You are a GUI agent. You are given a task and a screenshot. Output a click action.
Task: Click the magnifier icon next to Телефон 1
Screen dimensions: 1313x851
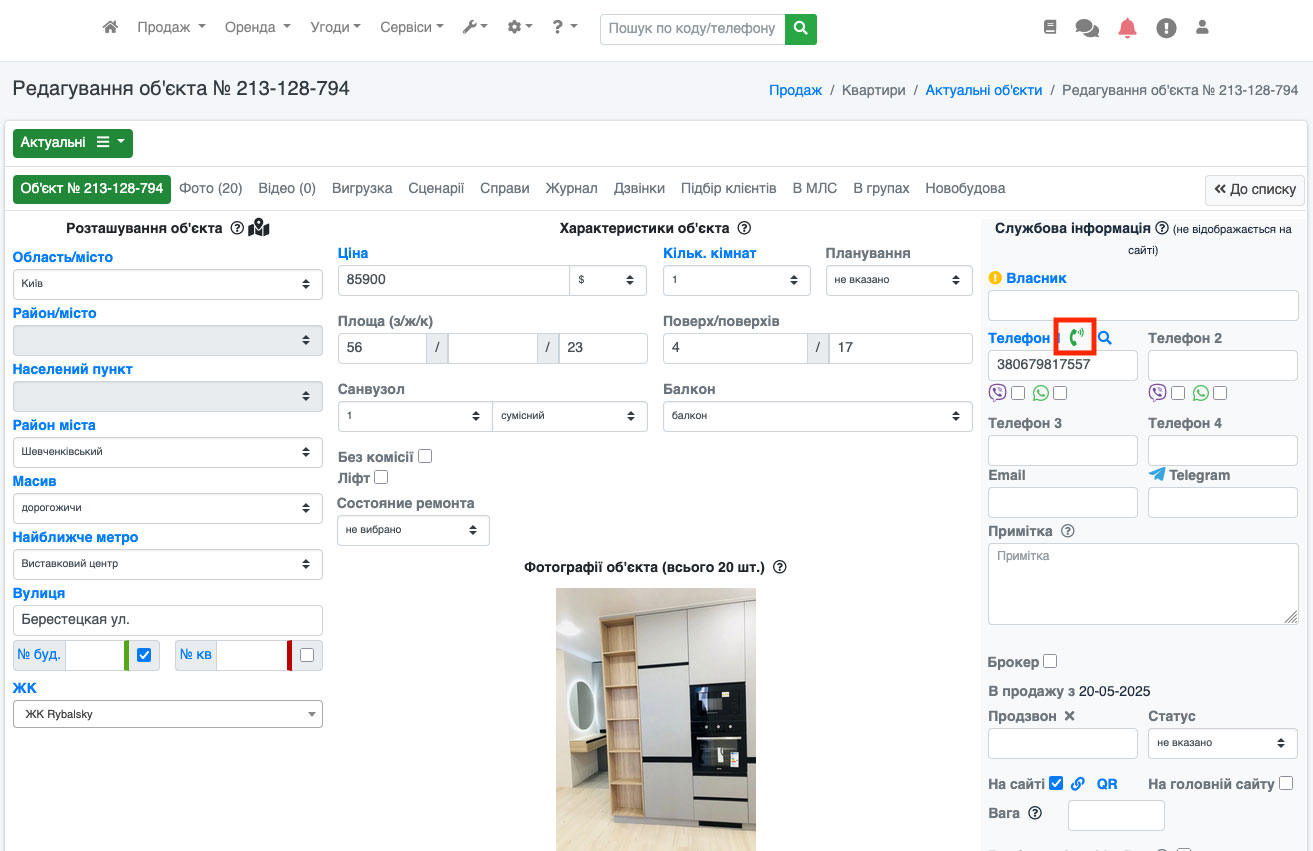1105,338
